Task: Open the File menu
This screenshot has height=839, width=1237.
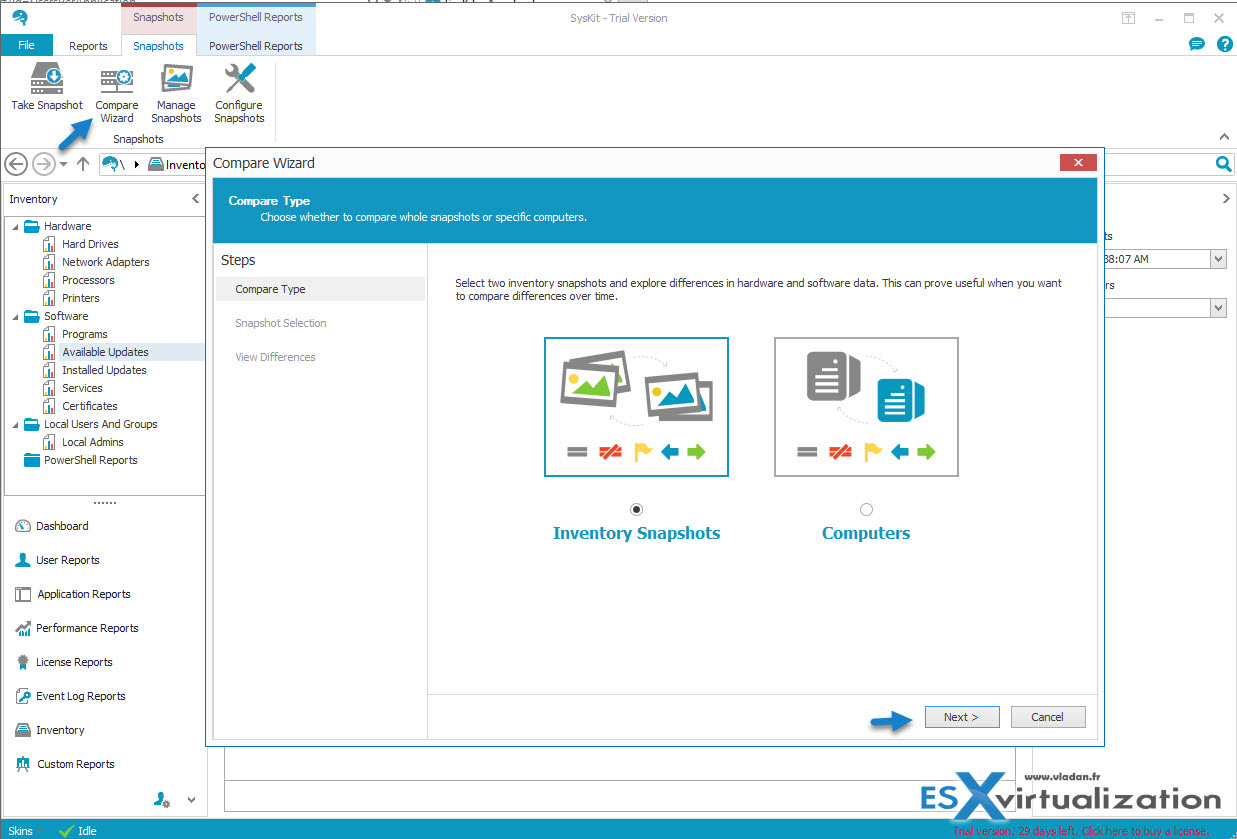Action: (x=26, y=45)
